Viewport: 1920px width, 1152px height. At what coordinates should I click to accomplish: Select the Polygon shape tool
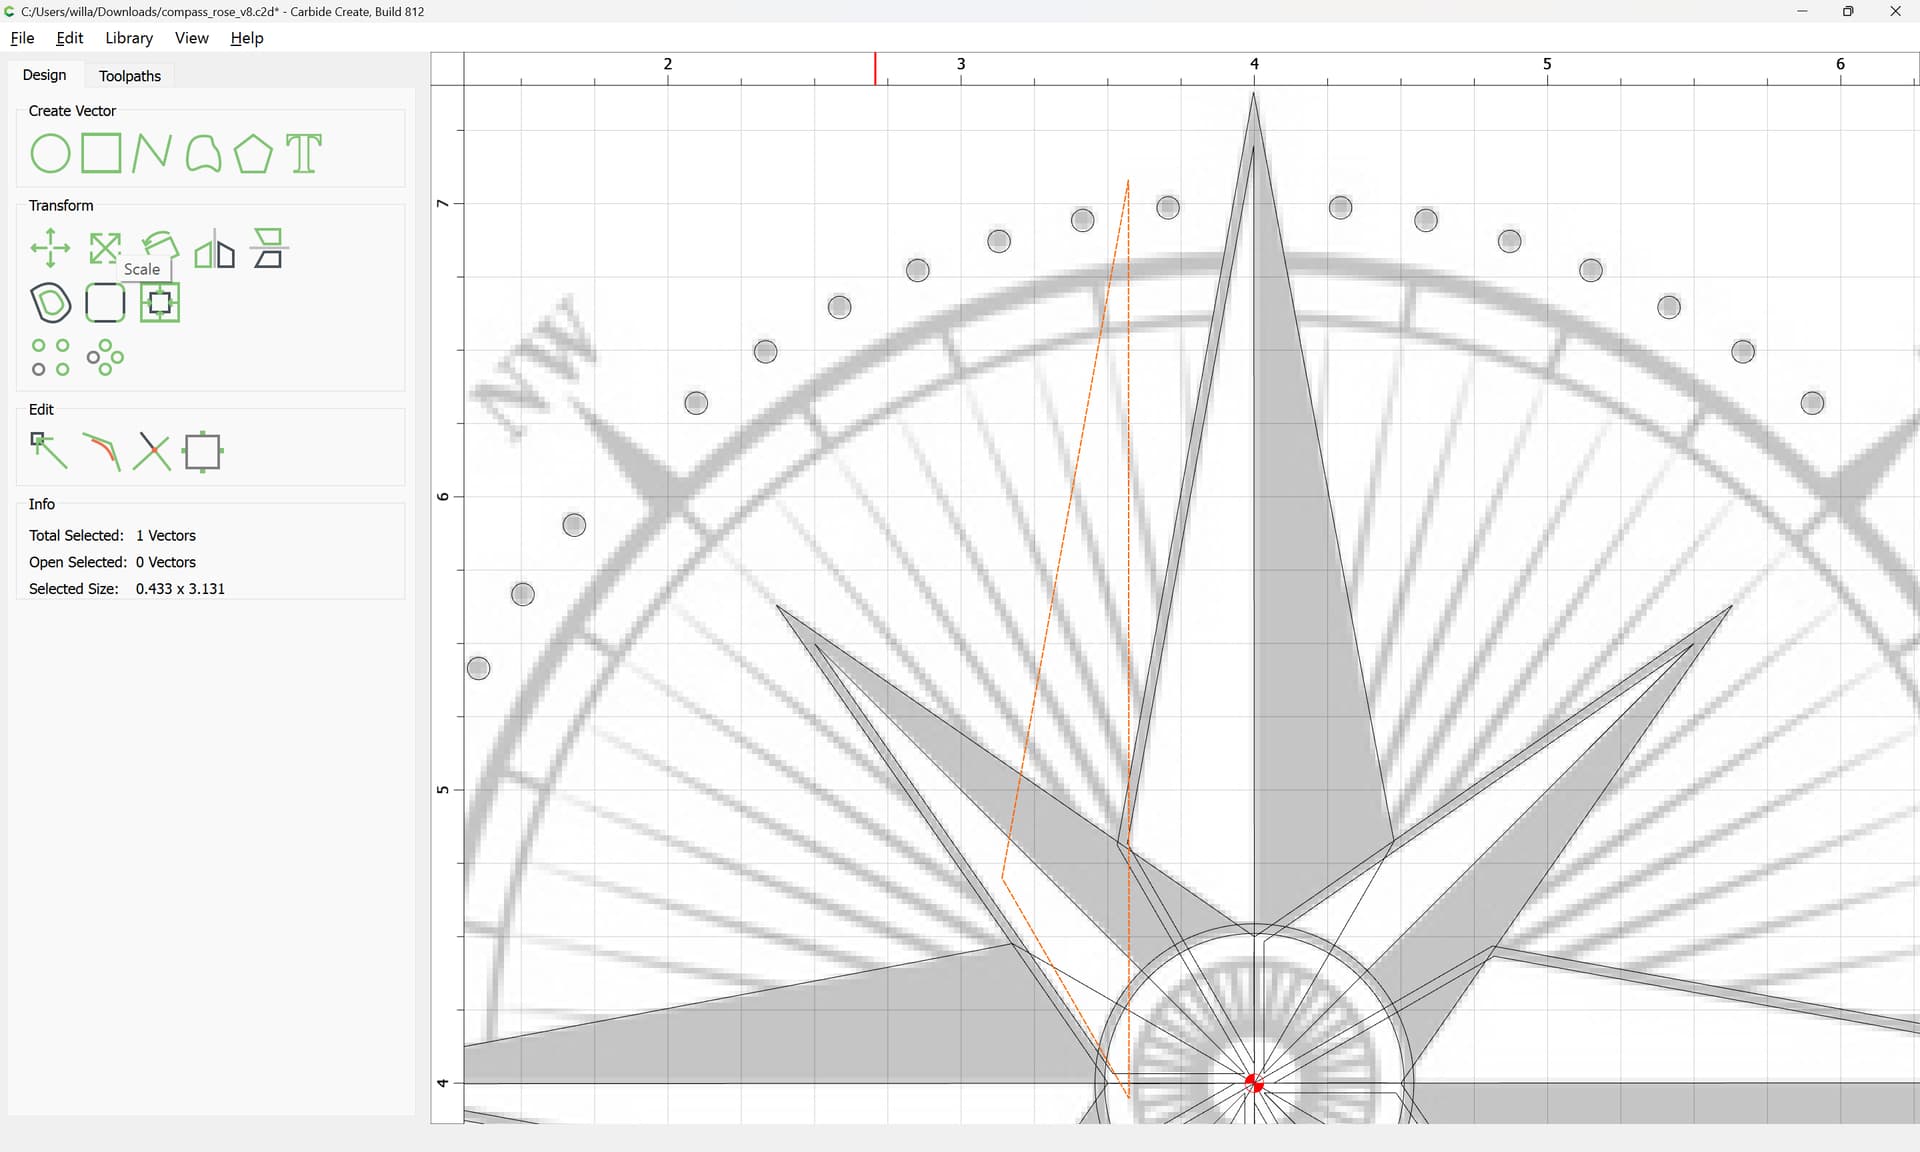(x=253, y=154)
